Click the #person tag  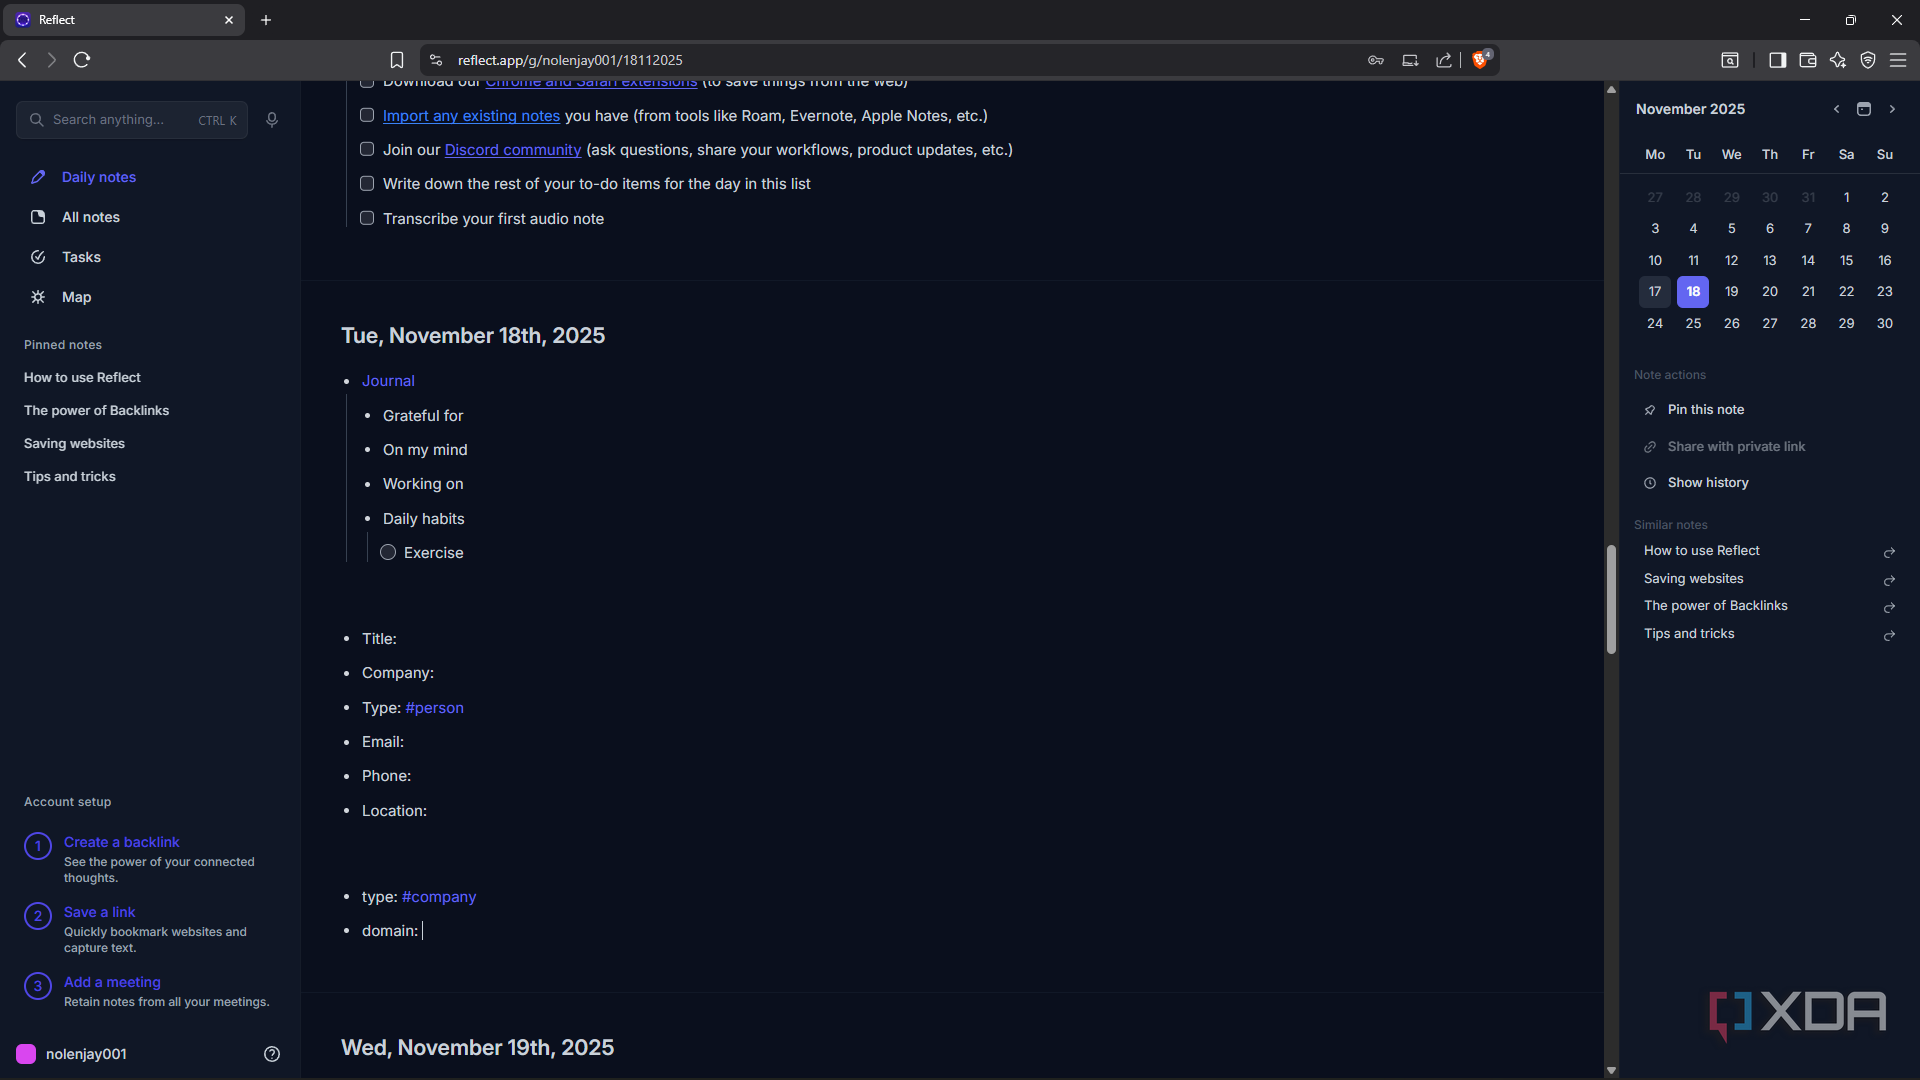pyautogui.click(x=435, y=708)
